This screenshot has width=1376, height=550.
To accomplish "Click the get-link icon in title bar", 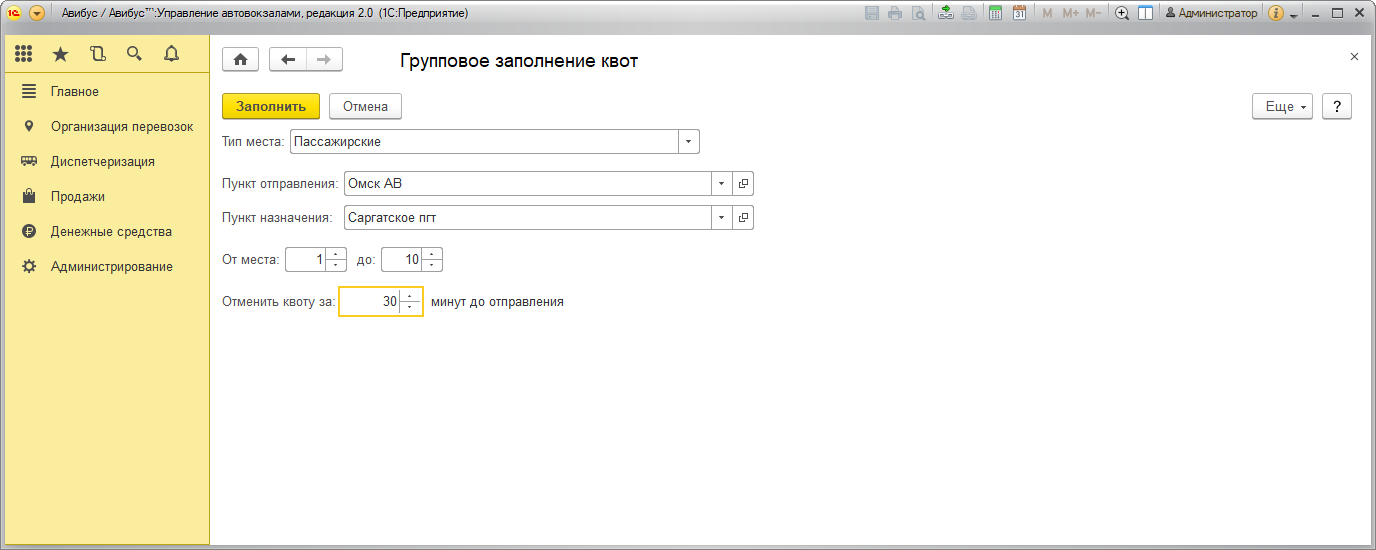I will [x=945, y=13].
